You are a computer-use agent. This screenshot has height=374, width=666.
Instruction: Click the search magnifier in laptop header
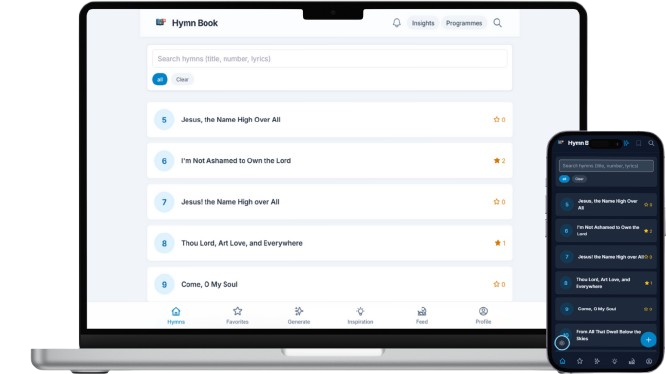[497, 23]
